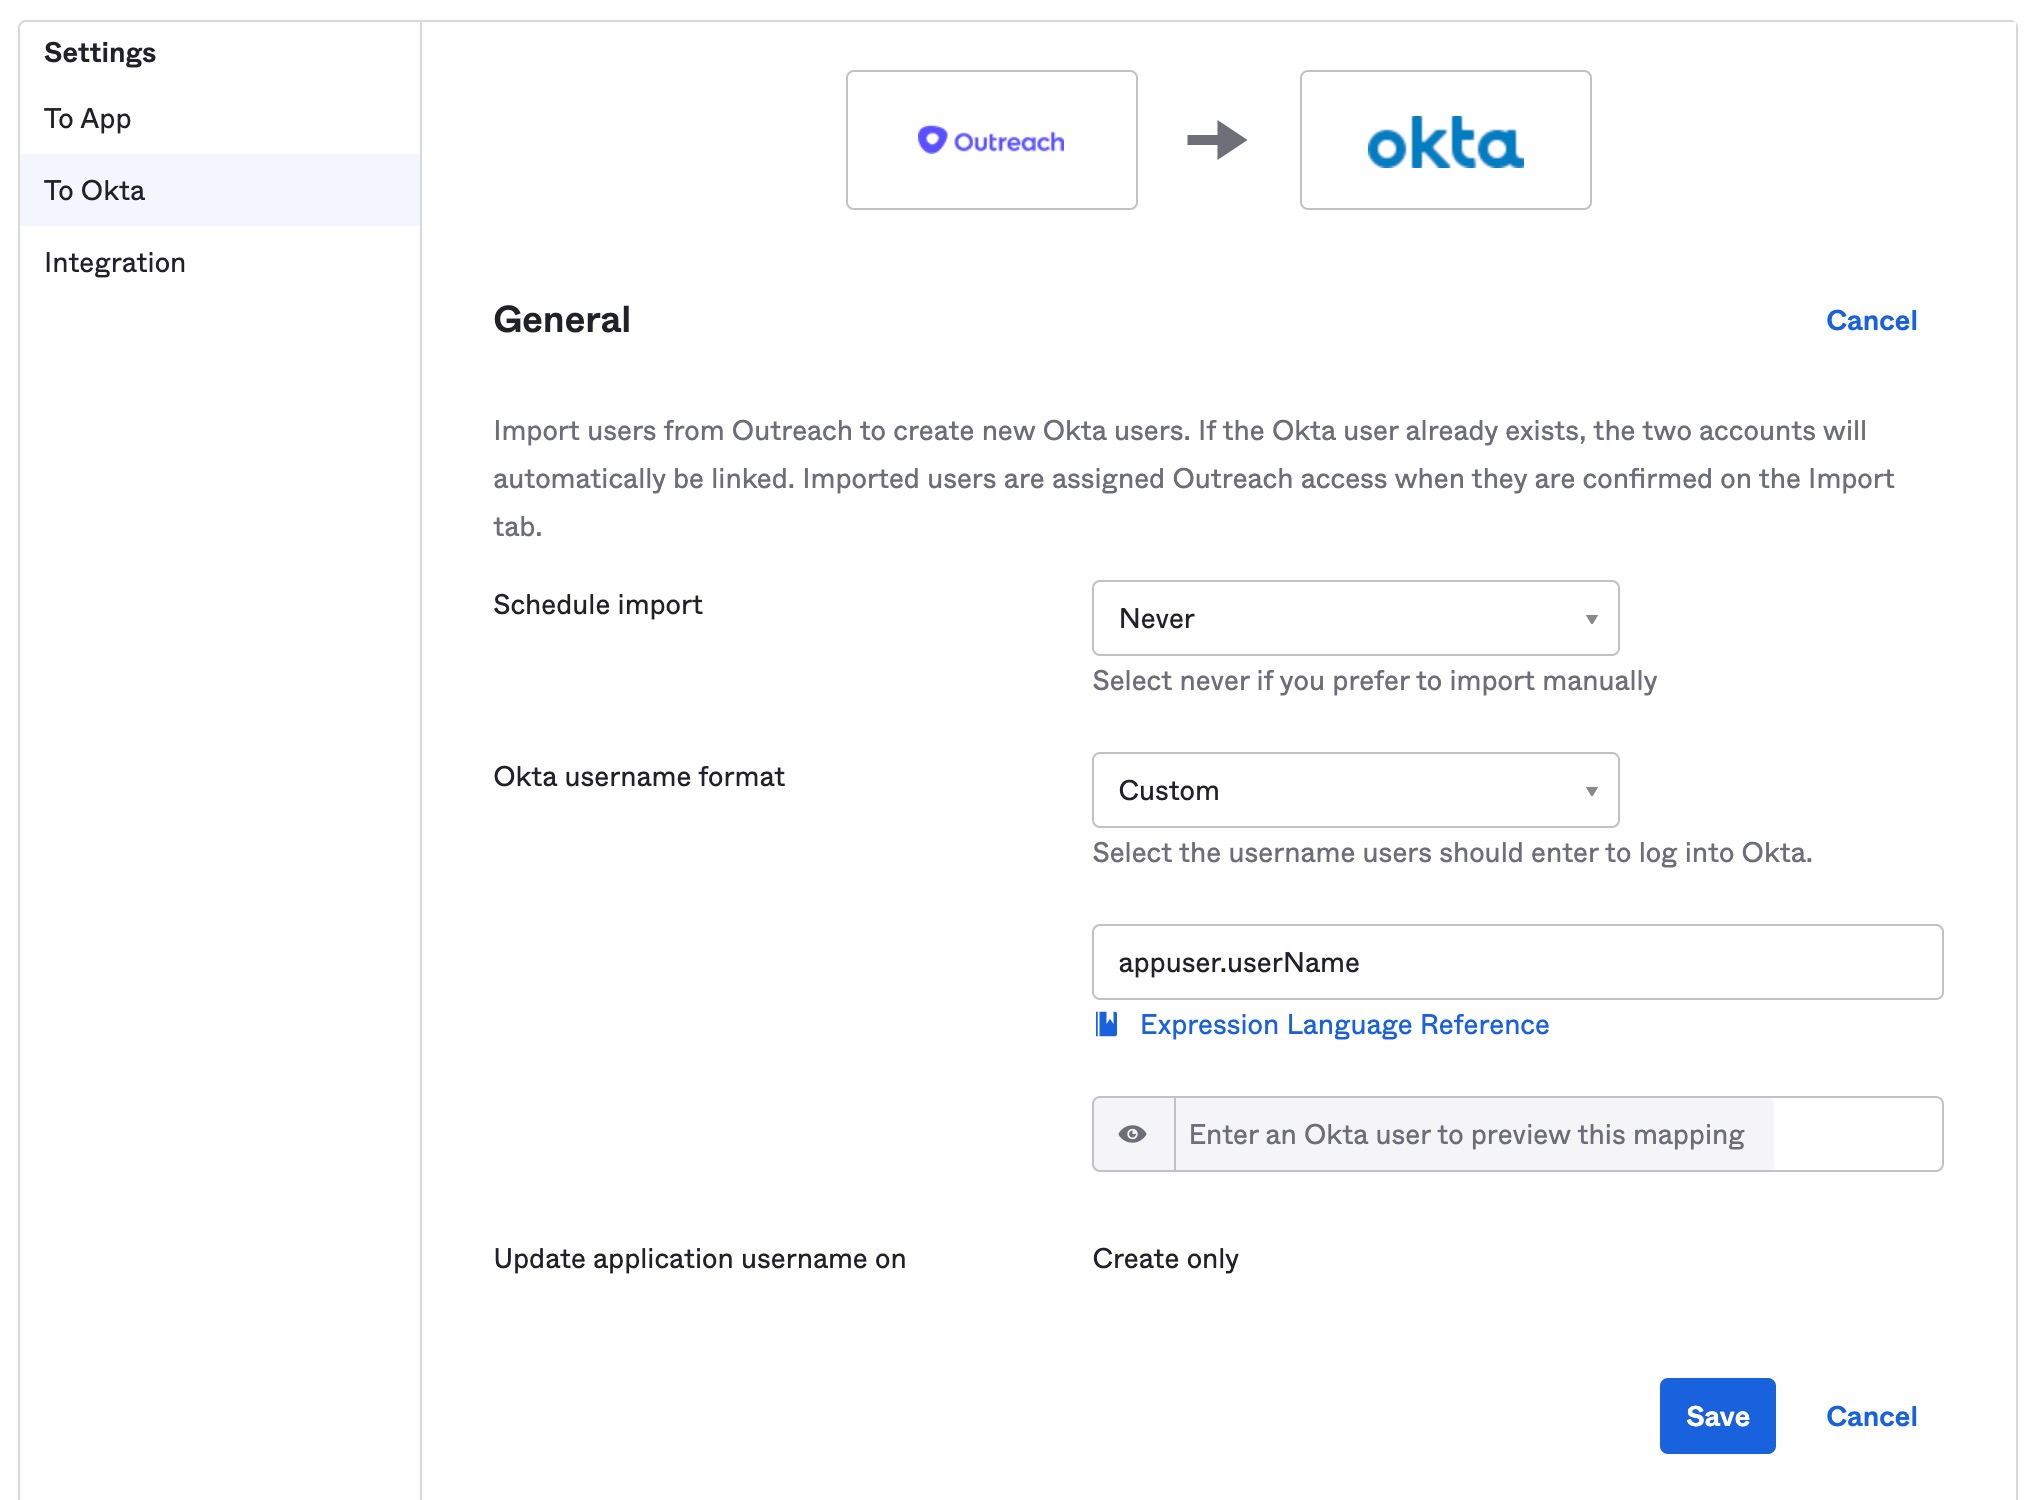Image resolution: width=2040 pixels, height=1500 pixels.
Task: Click the Create only value text
Action: 1165,1258
